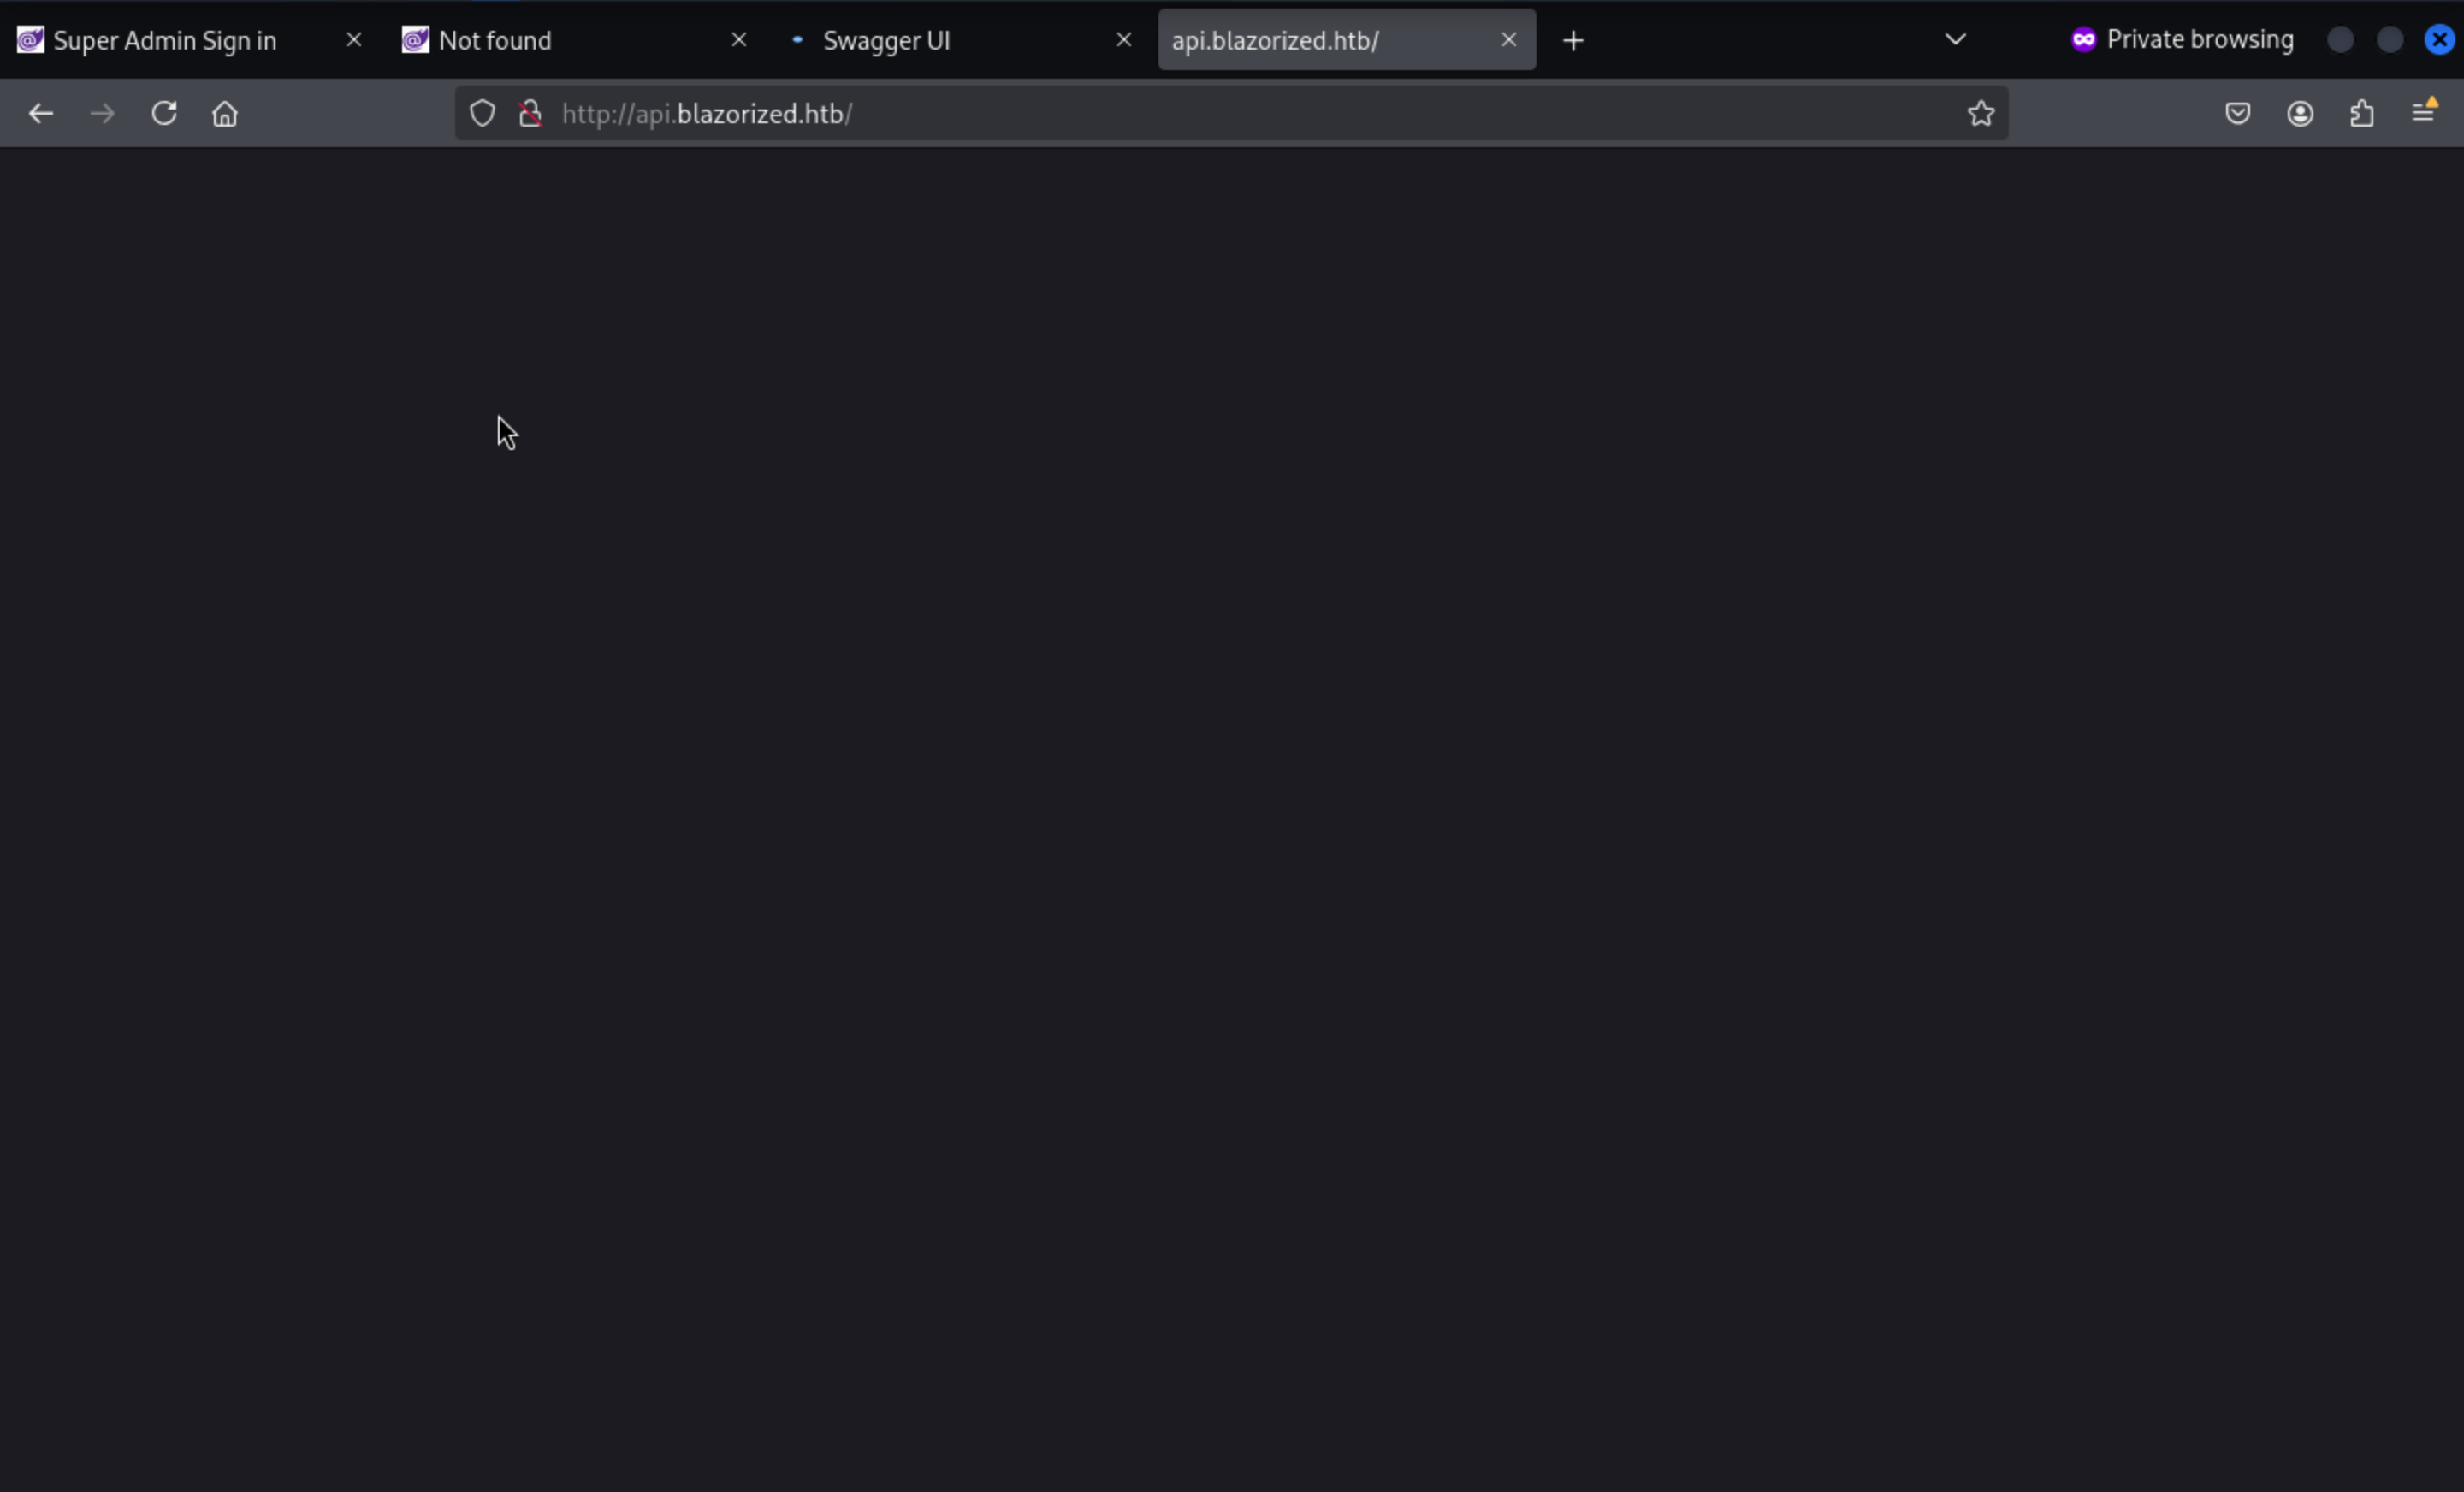Open the application hamburger menu

click(2424, 112)
